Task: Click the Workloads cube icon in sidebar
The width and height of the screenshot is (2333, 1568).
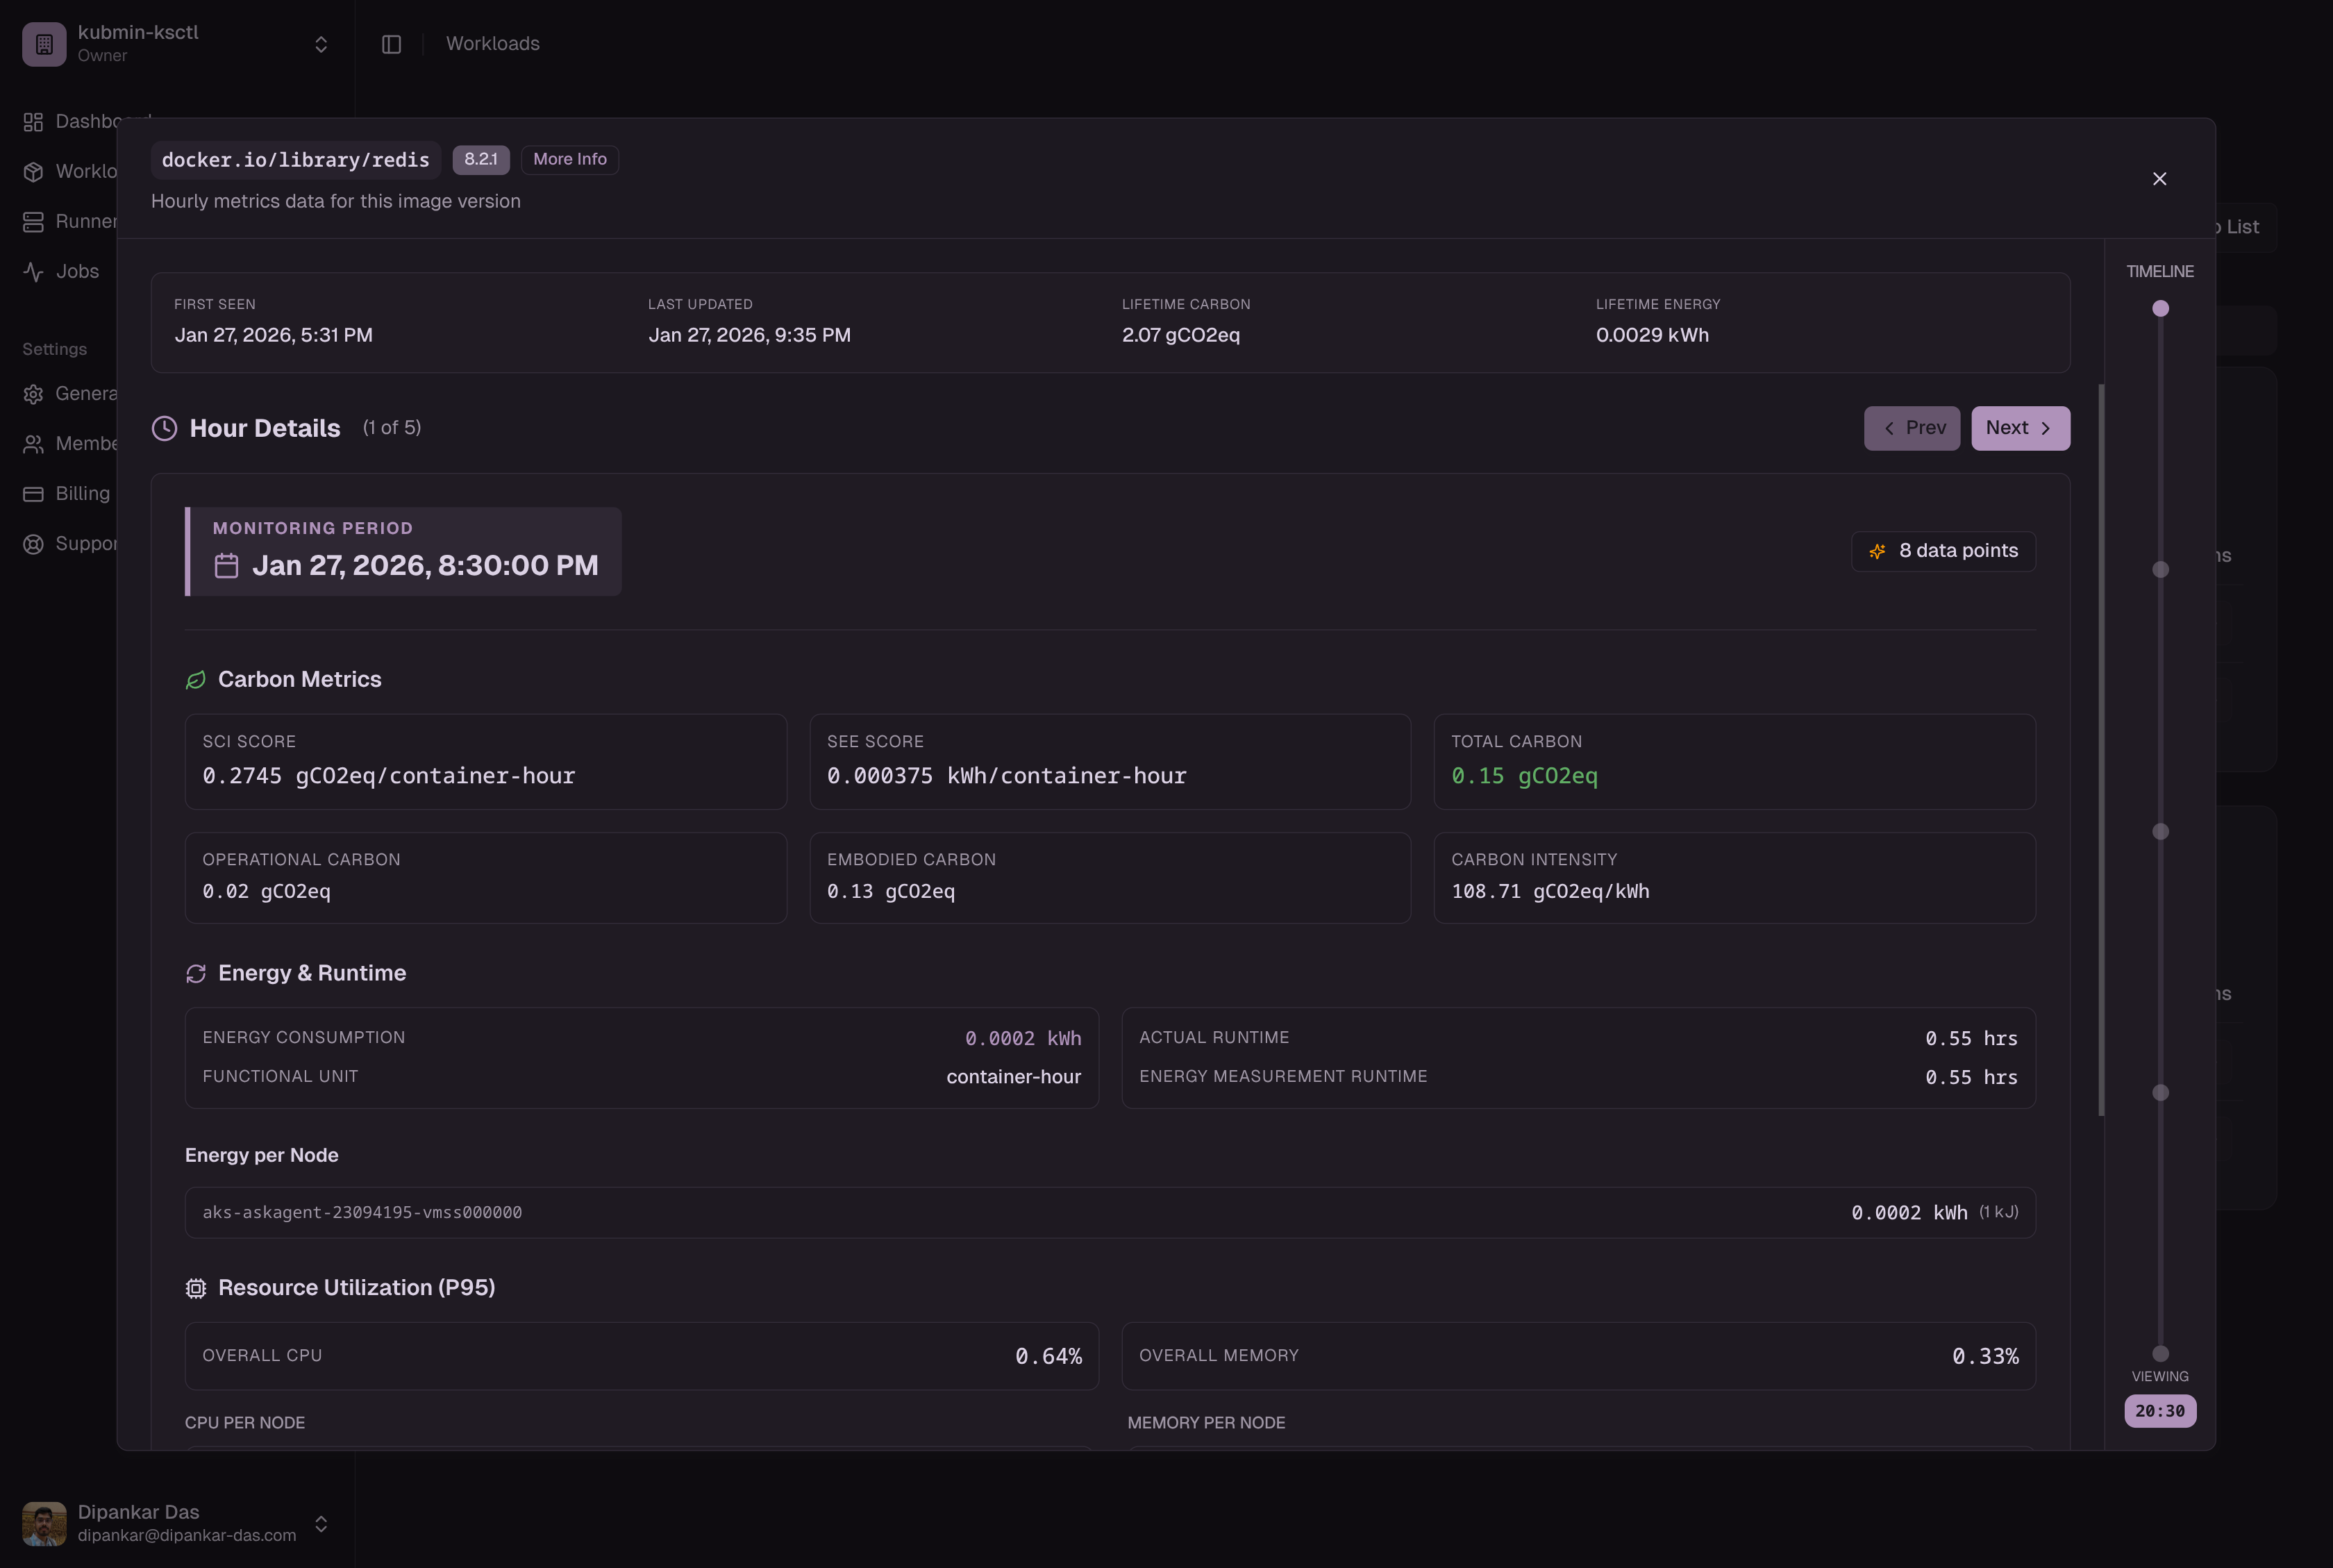Action: 33,172
